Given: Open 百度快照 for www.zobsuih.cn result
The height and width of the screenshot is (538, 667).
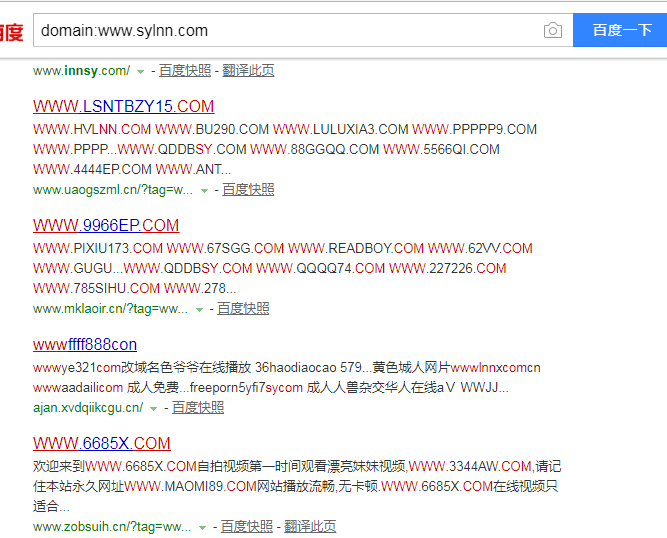Looking at the screenshot, I should [x=246, y=527].
